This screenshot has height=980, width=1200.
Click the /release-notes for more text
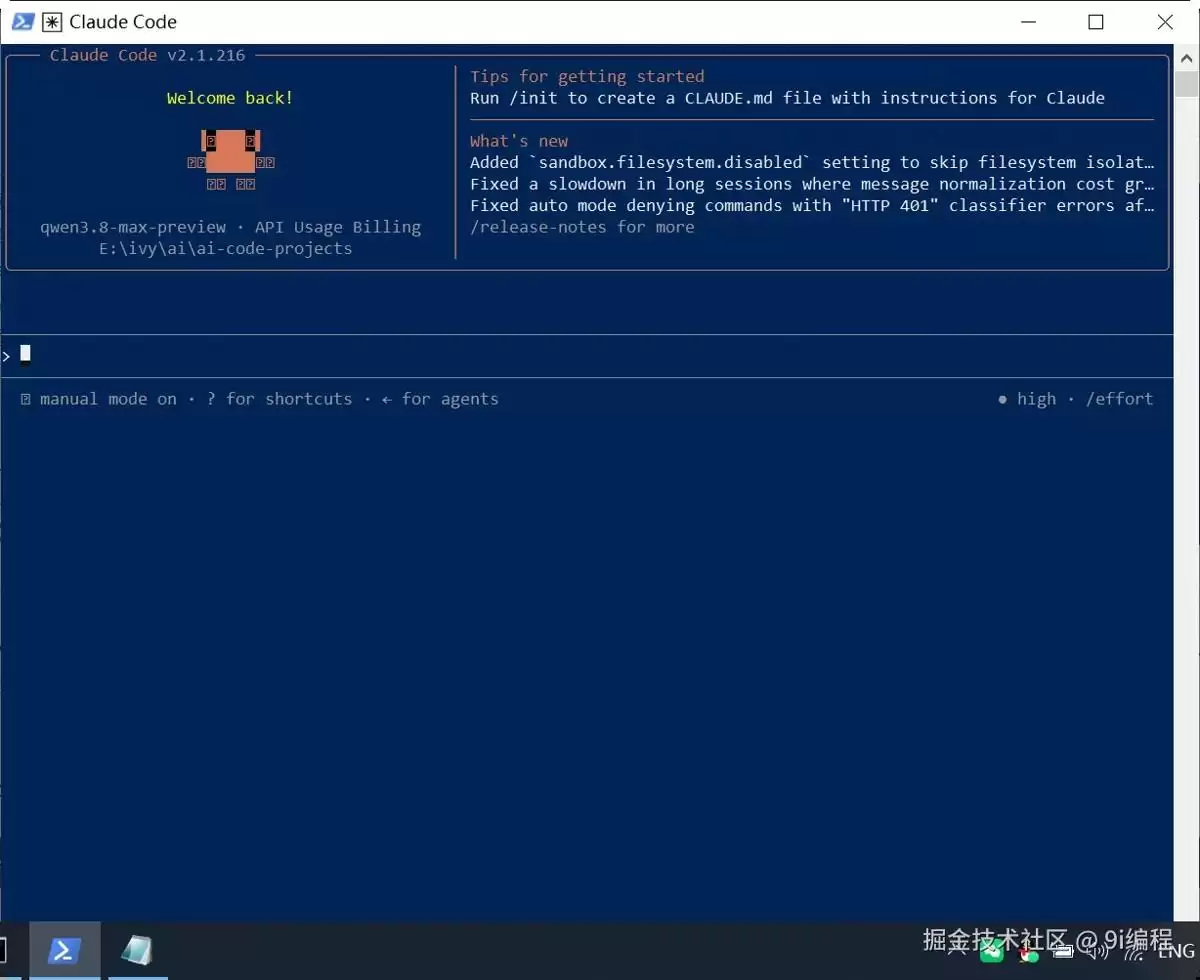[582, 227]
